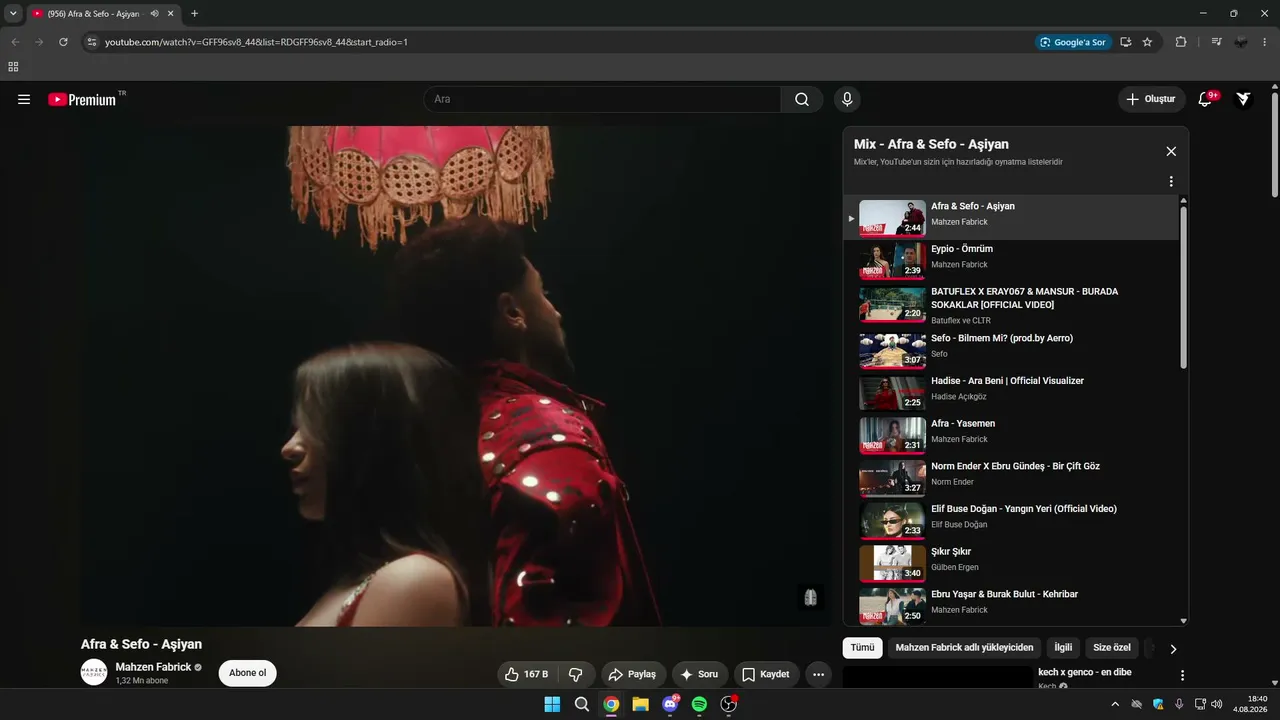The height and width of the screenshot is (720, 1280).
Task: Click Google'a Sor in address bar
Action: coord(1073,42)
